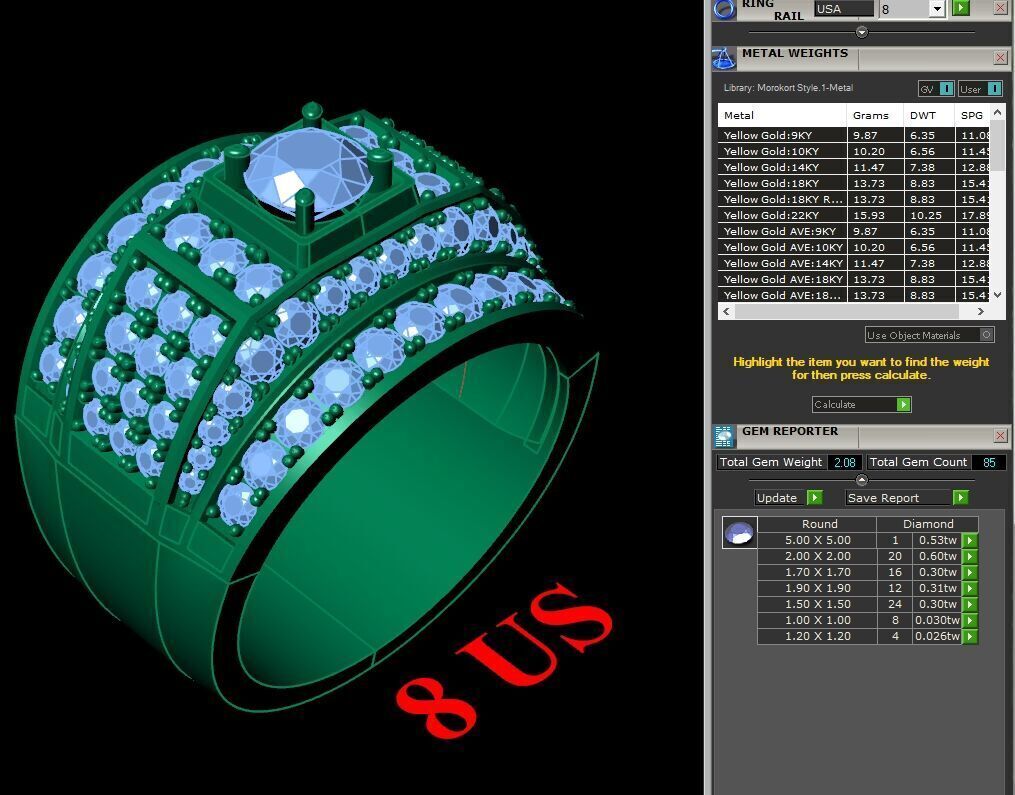
Task: Click green arrow beside Save Report
Action: coord(961,497)
